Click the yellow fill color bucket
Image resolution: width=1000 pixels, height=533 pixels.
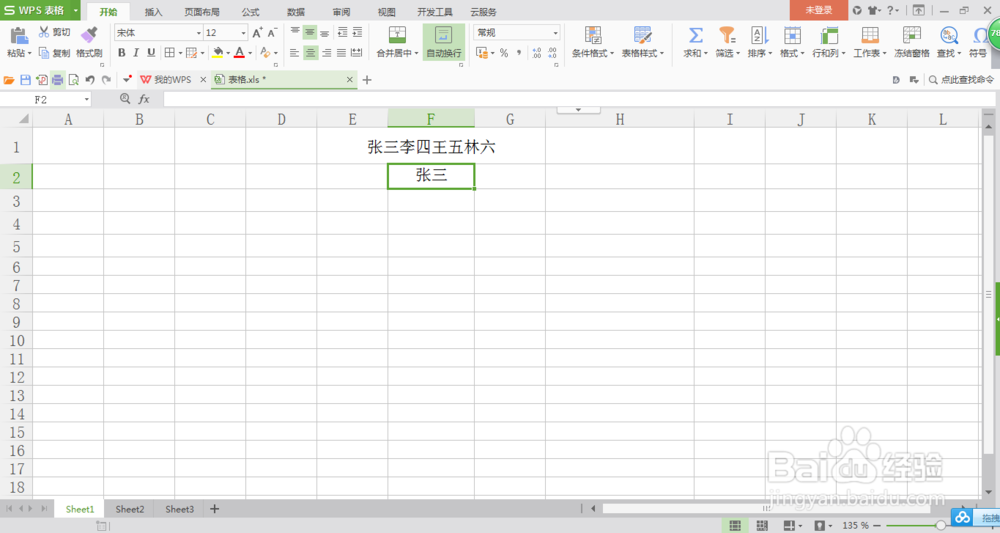point(217,53)
